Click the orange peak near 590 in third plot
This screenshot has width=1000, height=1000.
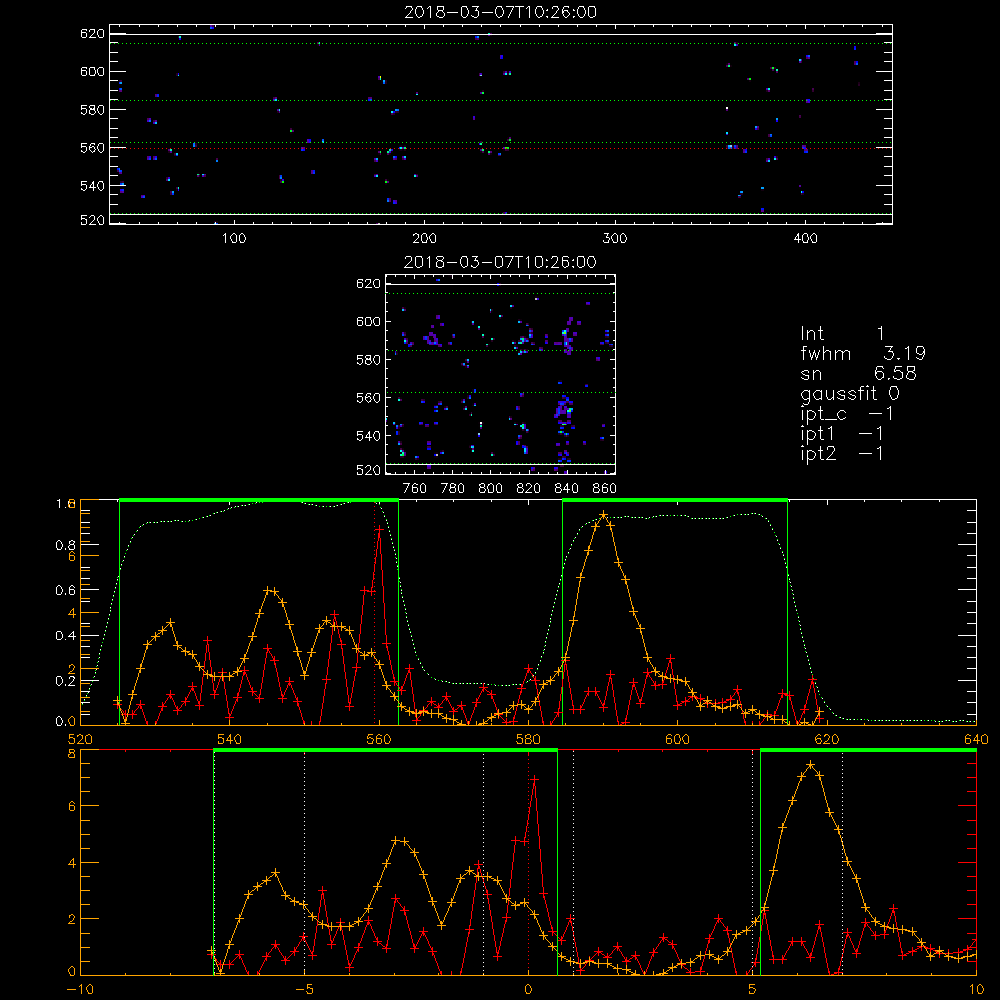[x=603, y=514]
